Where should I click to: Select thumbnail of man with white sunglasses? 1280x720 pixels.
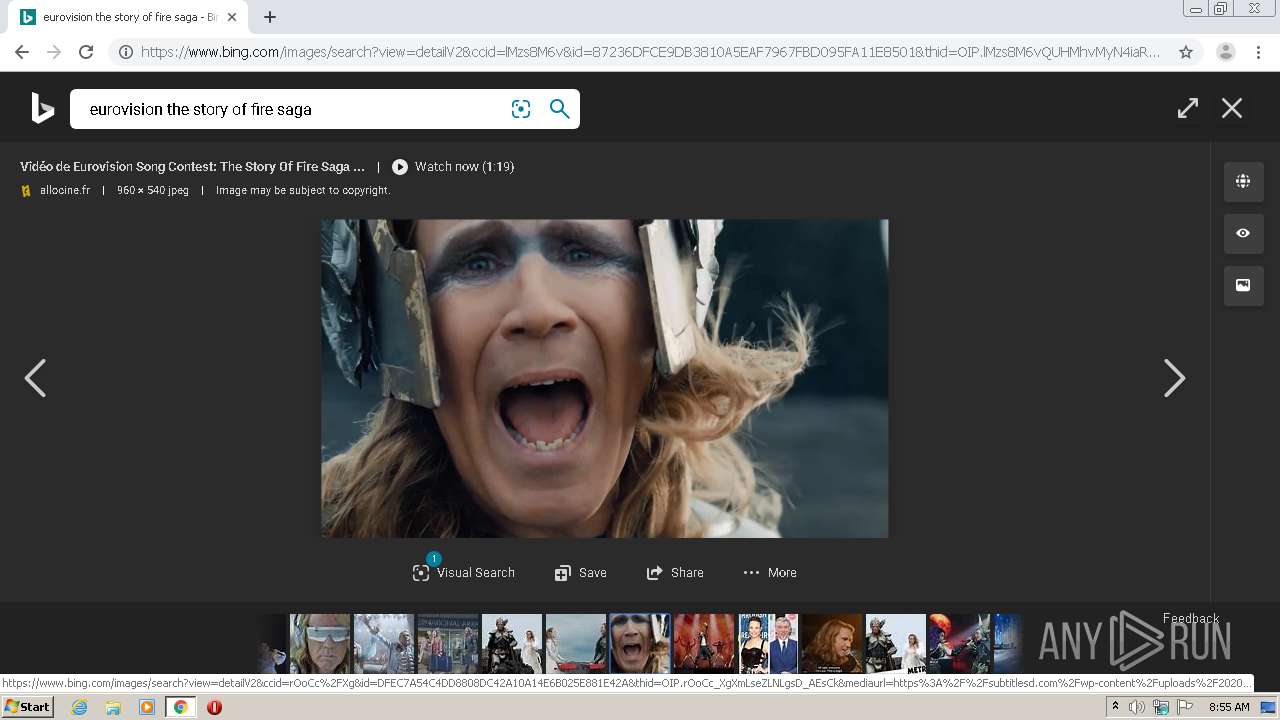click(320, 643)
